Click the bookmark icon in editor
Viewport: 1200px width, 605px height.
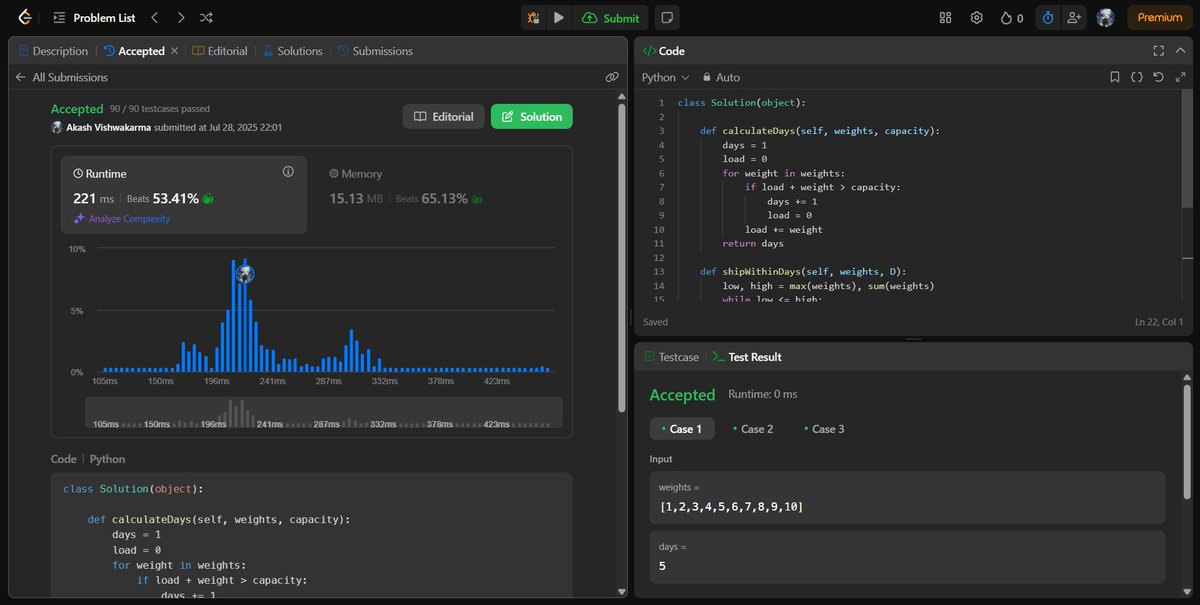[x=1115, y=77]
